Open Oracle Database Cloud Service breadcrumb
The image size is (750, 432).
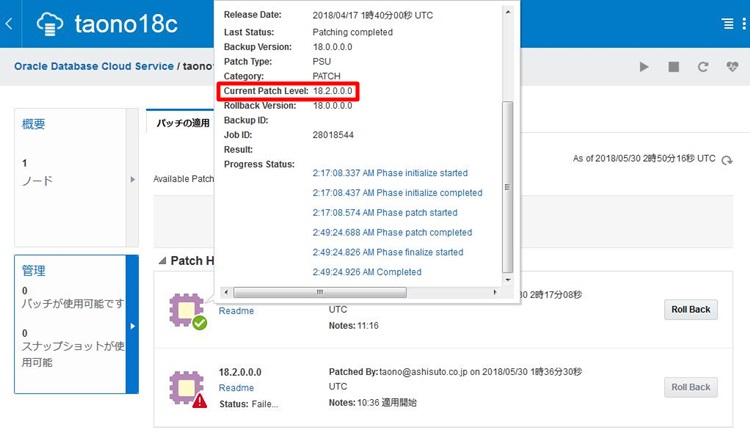coord(93,67)
